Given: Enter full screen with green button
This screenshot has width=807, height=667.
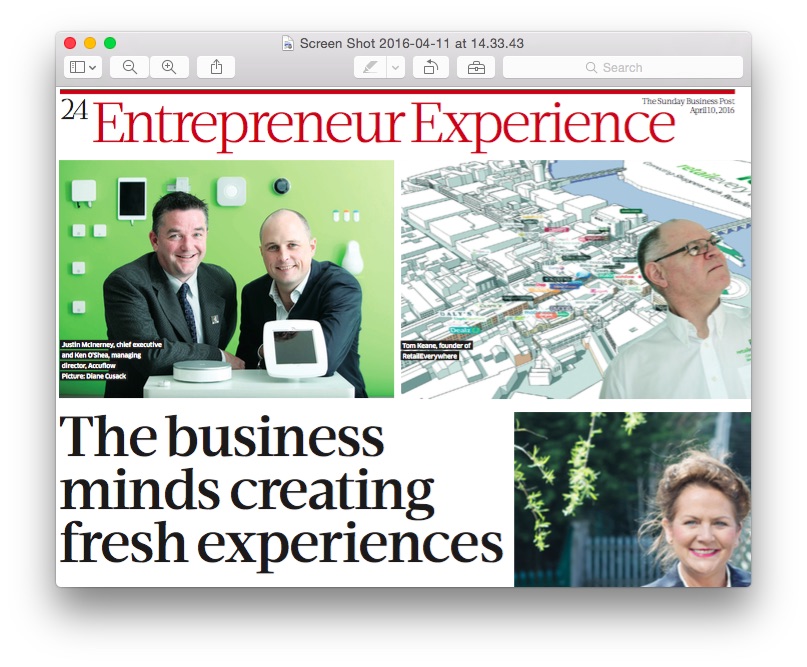Looking at the screenshot, I should tap(110, 43).
